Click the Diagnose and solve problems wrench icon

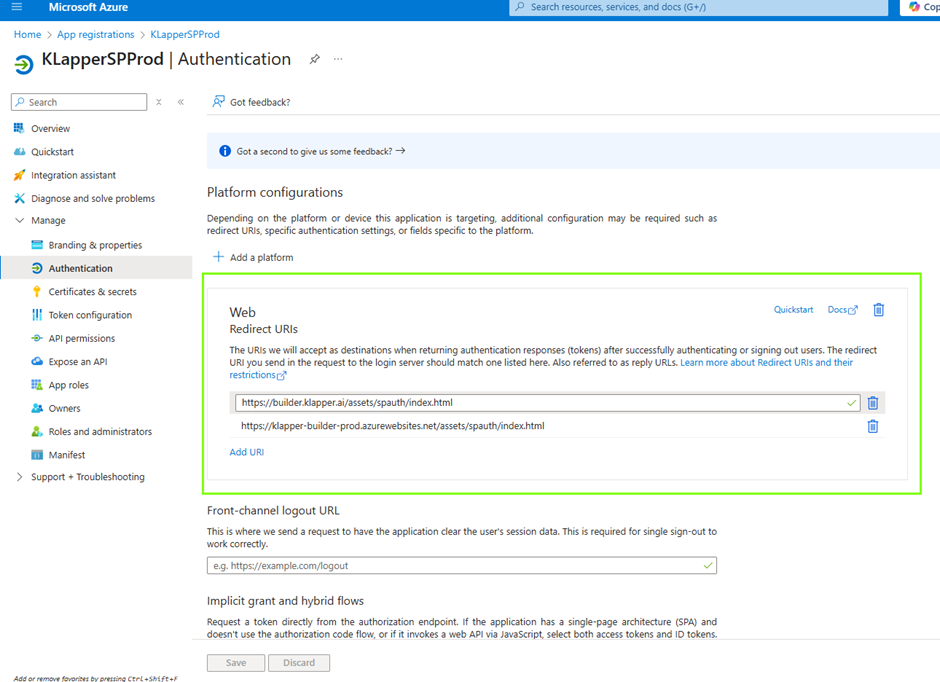point(19,198)
